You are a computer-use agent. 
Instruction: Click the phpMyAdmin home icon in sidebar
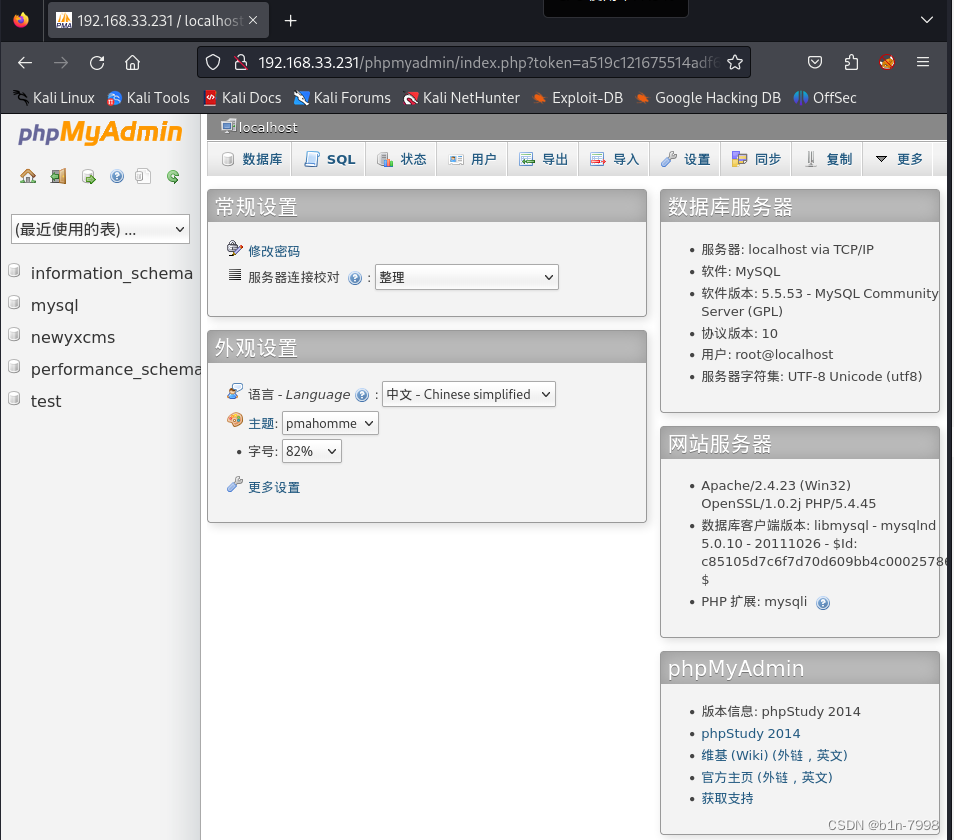point(28,176)
